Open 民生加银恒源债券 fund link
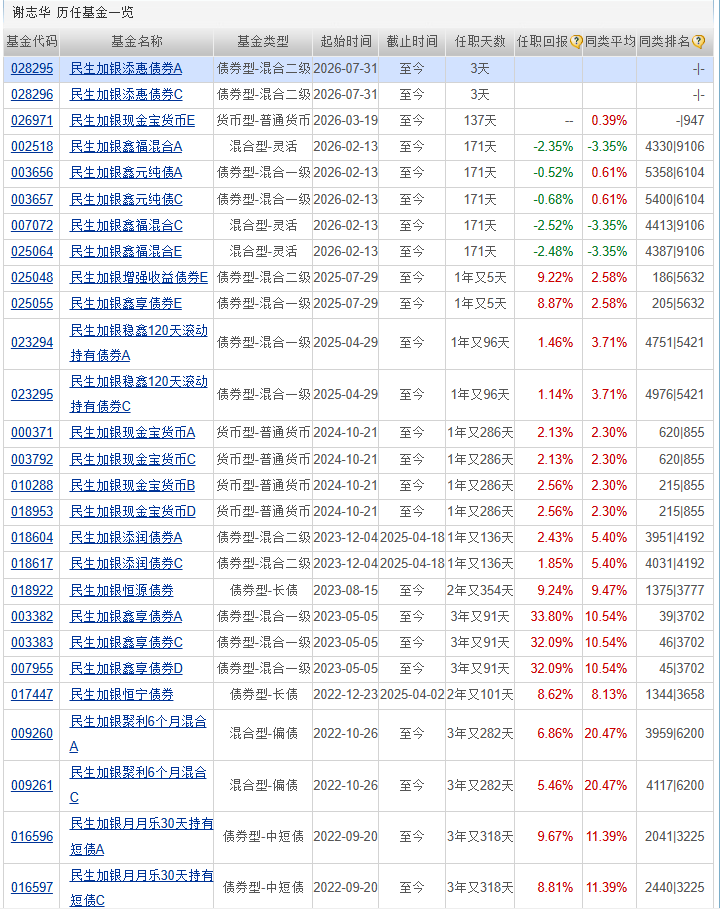The width and height of the screenshot is (720, 913). coord(122,590)
